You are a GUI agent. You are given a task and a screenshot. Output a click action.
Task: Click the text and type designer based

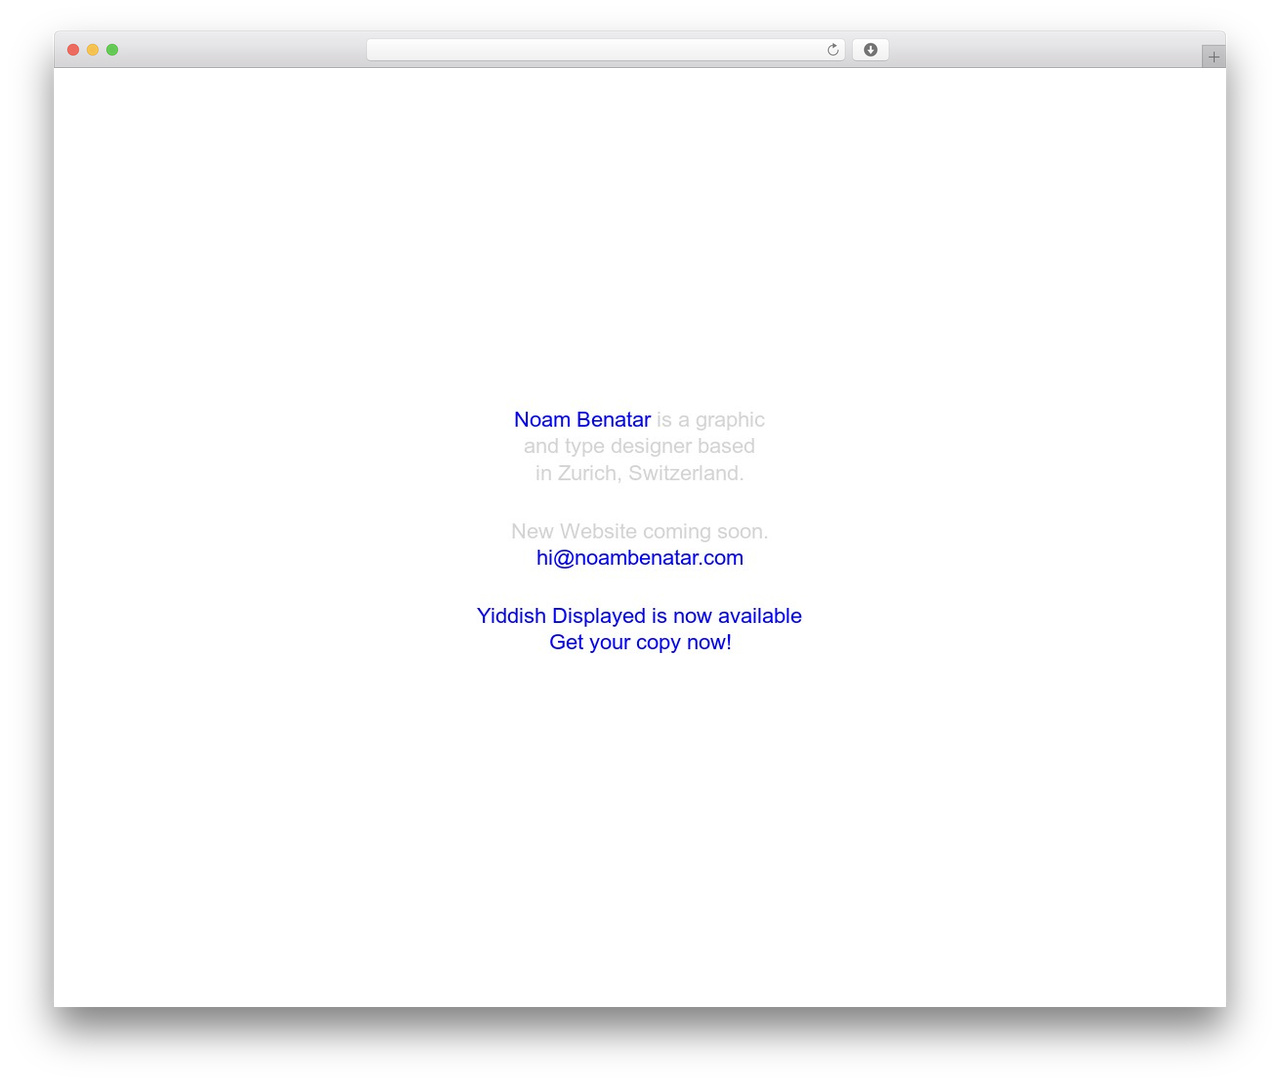tap(640, 446)
